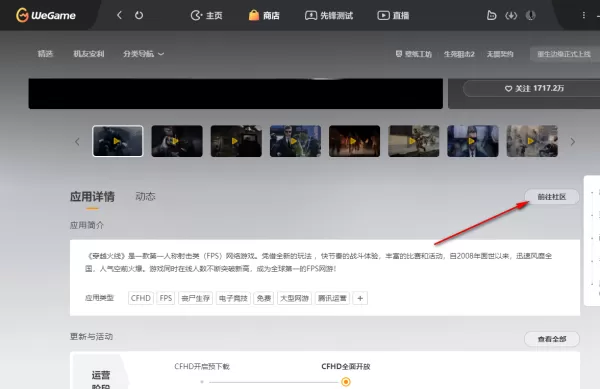Click the 电子竞技 tag

(x=233, y=298)
